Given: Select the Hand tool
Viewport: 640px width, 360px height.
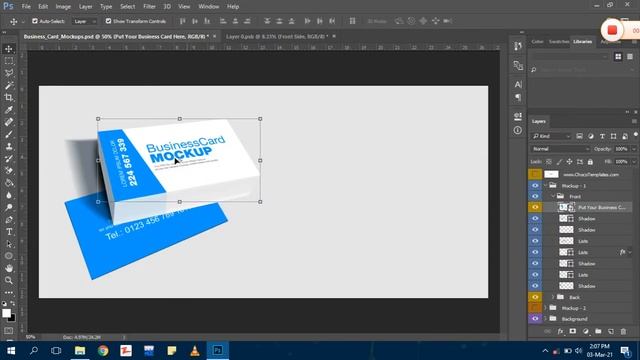Looking at the screenshot, I should click(x=9, y=268).
